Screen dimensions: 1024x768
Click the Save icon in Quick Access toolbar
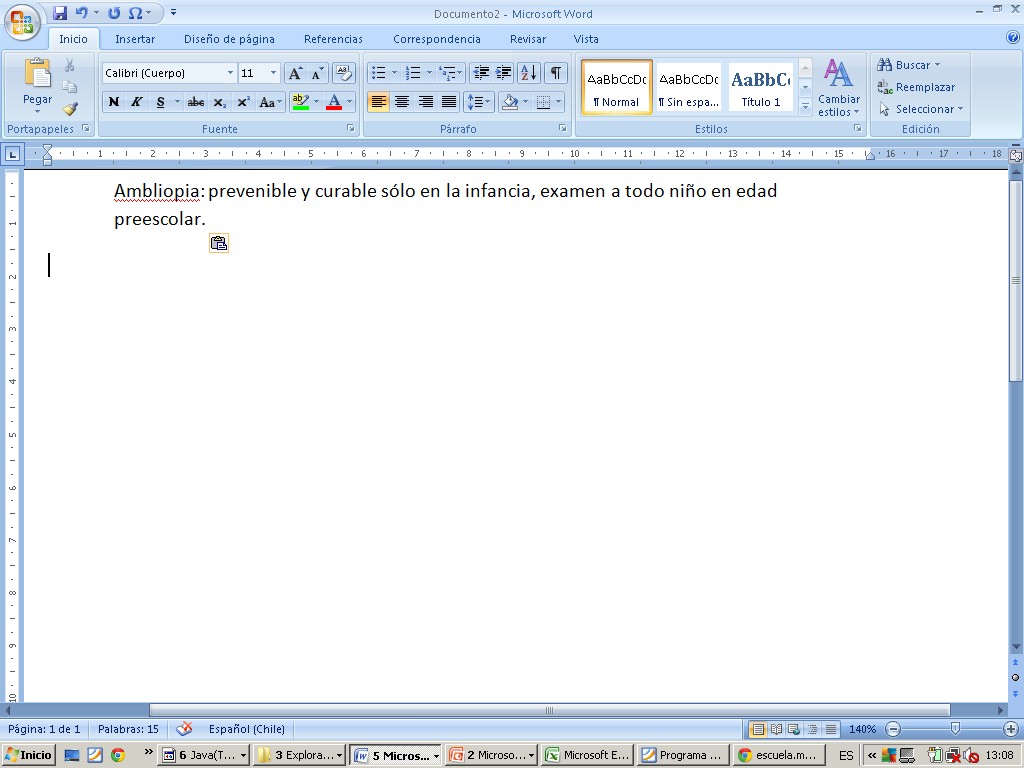(60, 13)
